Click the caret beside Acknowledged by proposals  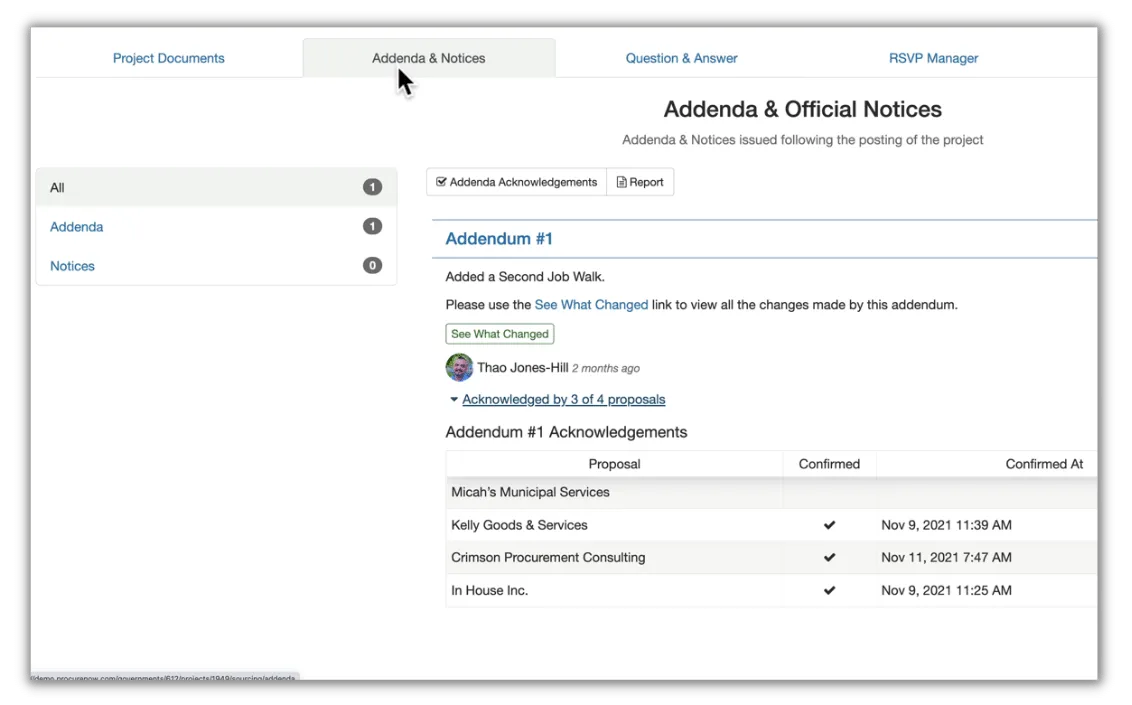tap(453, 399)
